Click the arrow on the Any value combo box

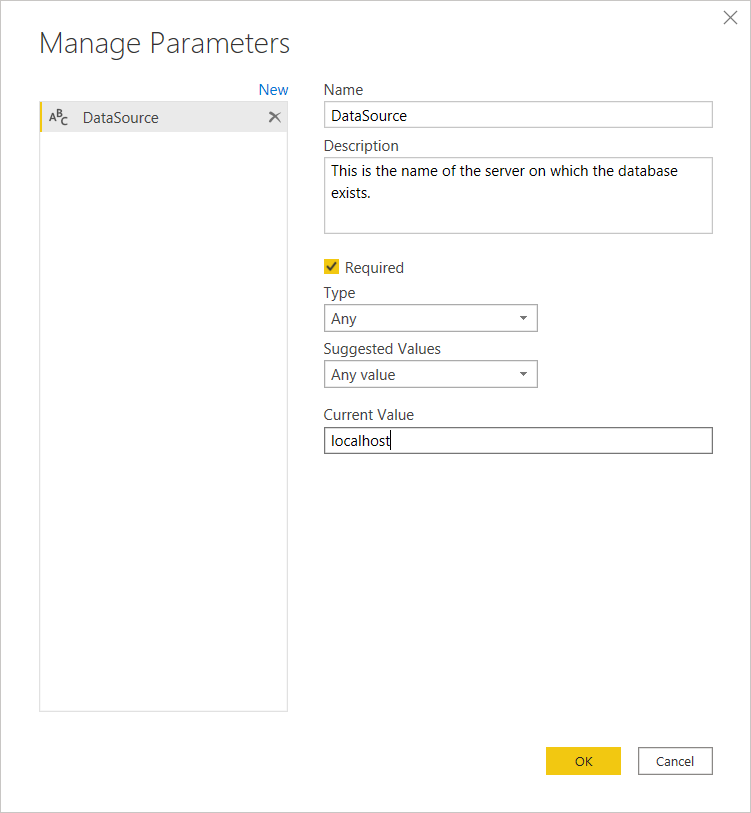[523, 375]
